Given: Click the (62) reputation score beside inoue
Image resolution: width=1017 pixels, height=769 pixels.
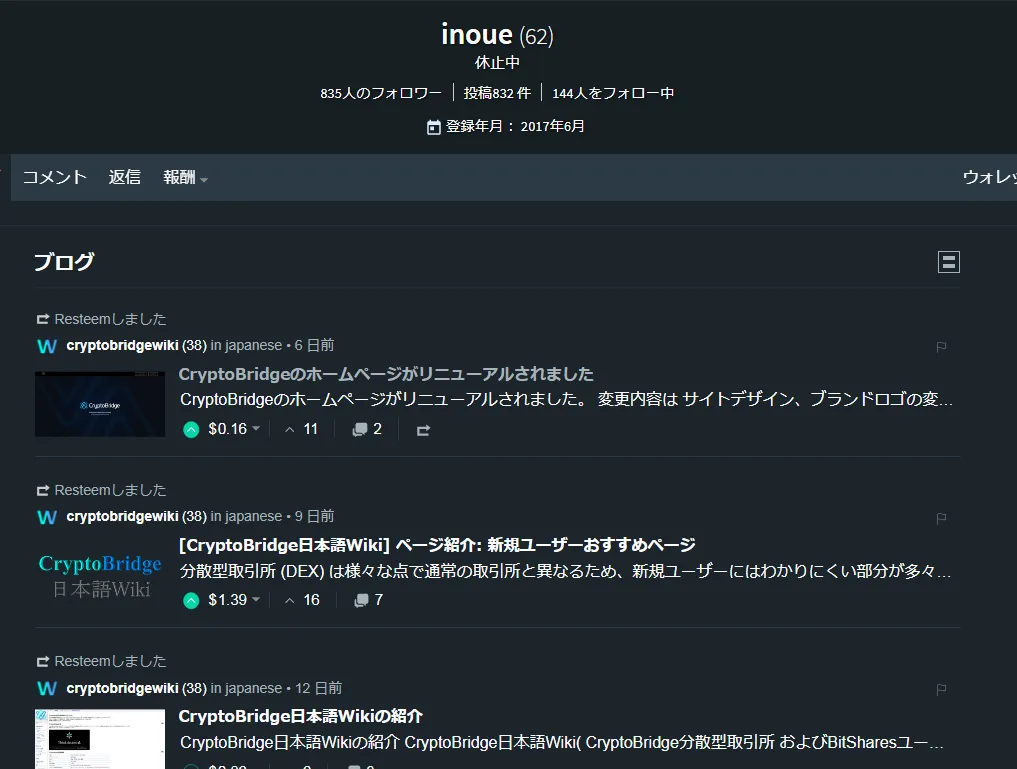Looking at the screenshot, I should (536, 36).
